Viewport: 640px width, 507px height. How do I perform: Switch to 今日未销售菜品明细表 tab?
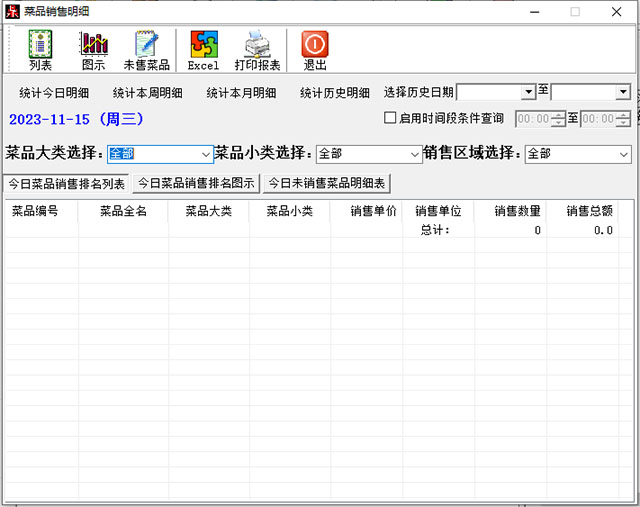326,184
